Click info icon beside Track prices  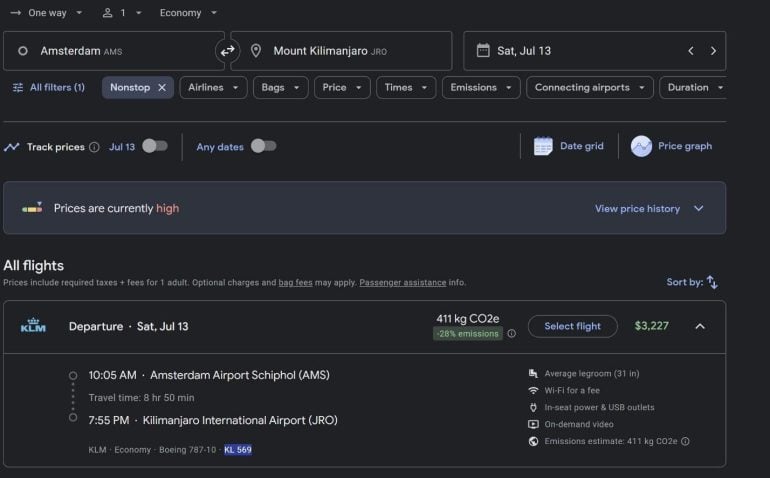pyautogui.click(x=94, y=147)
